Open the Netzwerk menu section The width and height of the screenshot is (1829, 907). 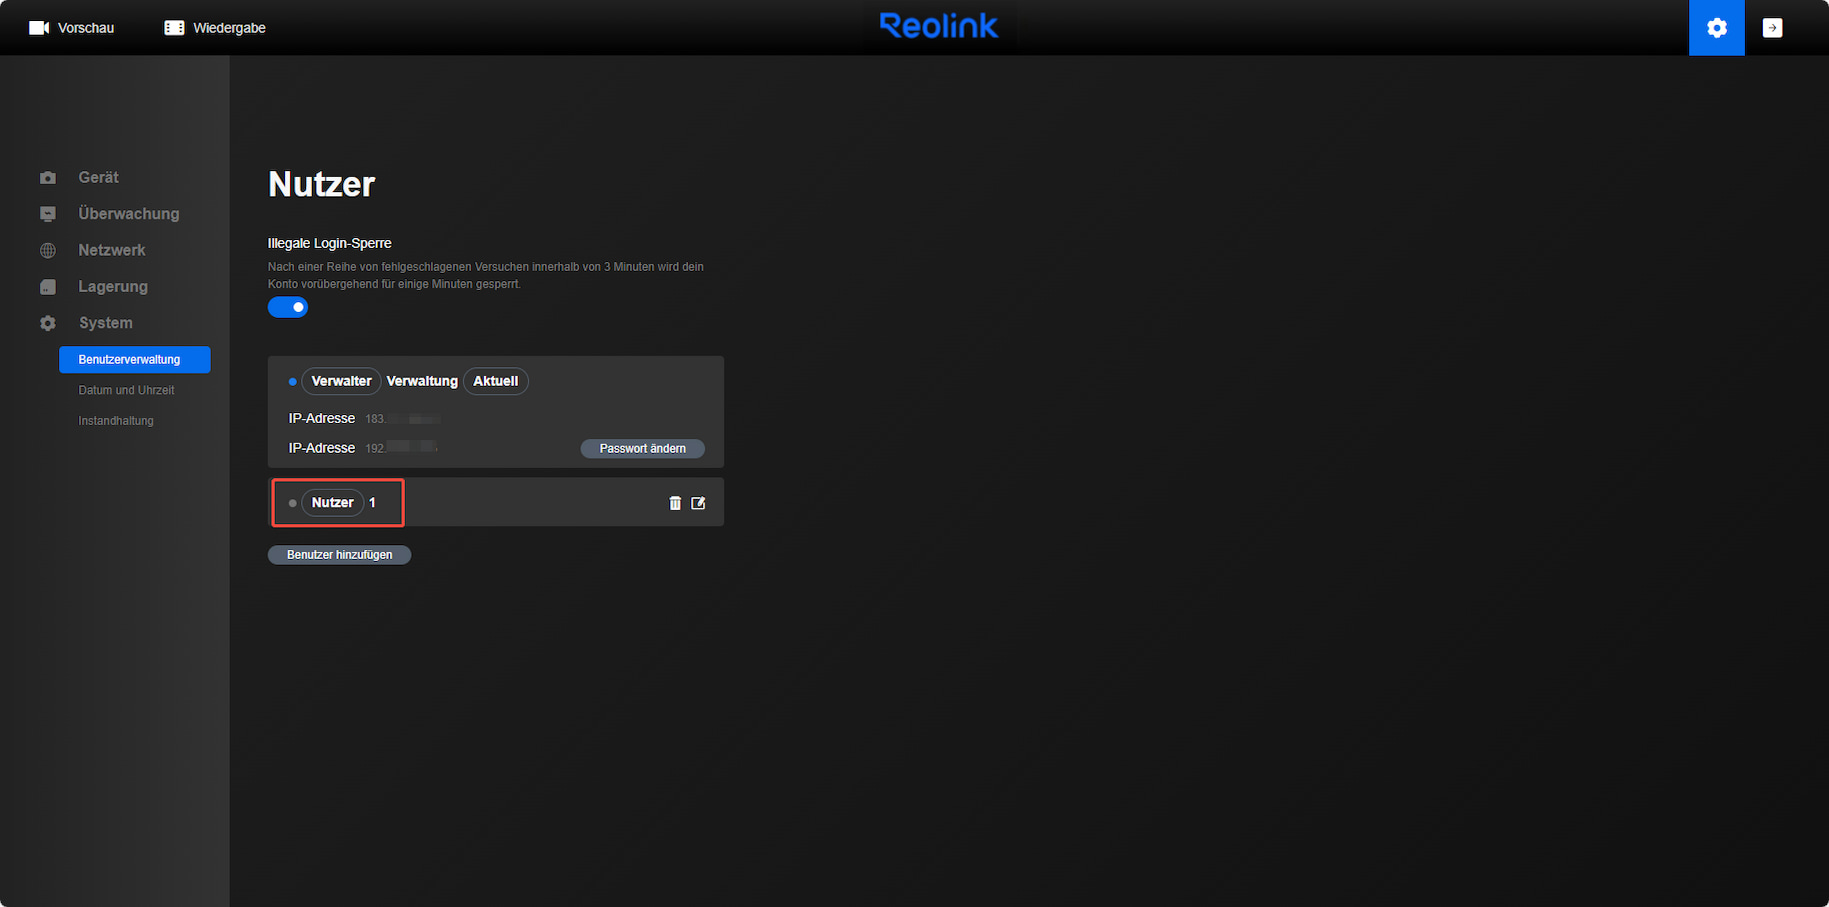(112, 250)
